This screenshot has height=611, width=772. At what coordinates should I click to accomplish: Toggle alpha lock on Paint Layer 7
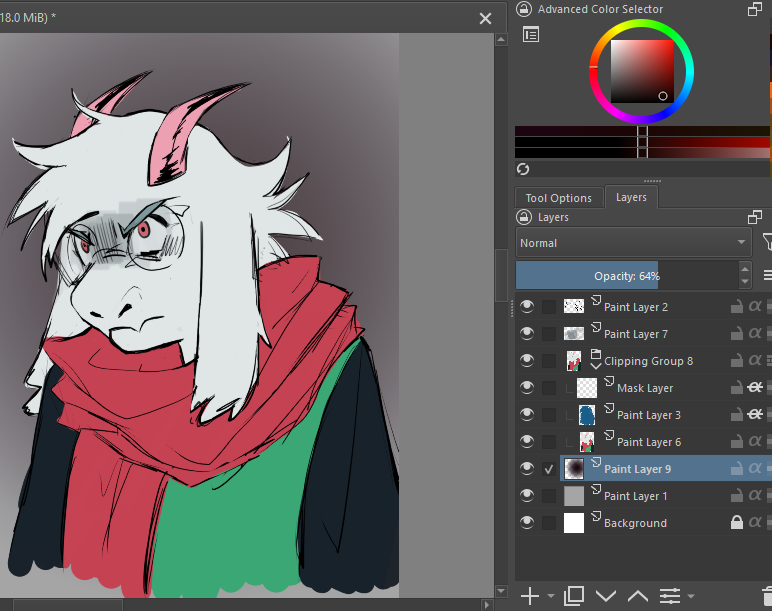click(x=755, y=333)
